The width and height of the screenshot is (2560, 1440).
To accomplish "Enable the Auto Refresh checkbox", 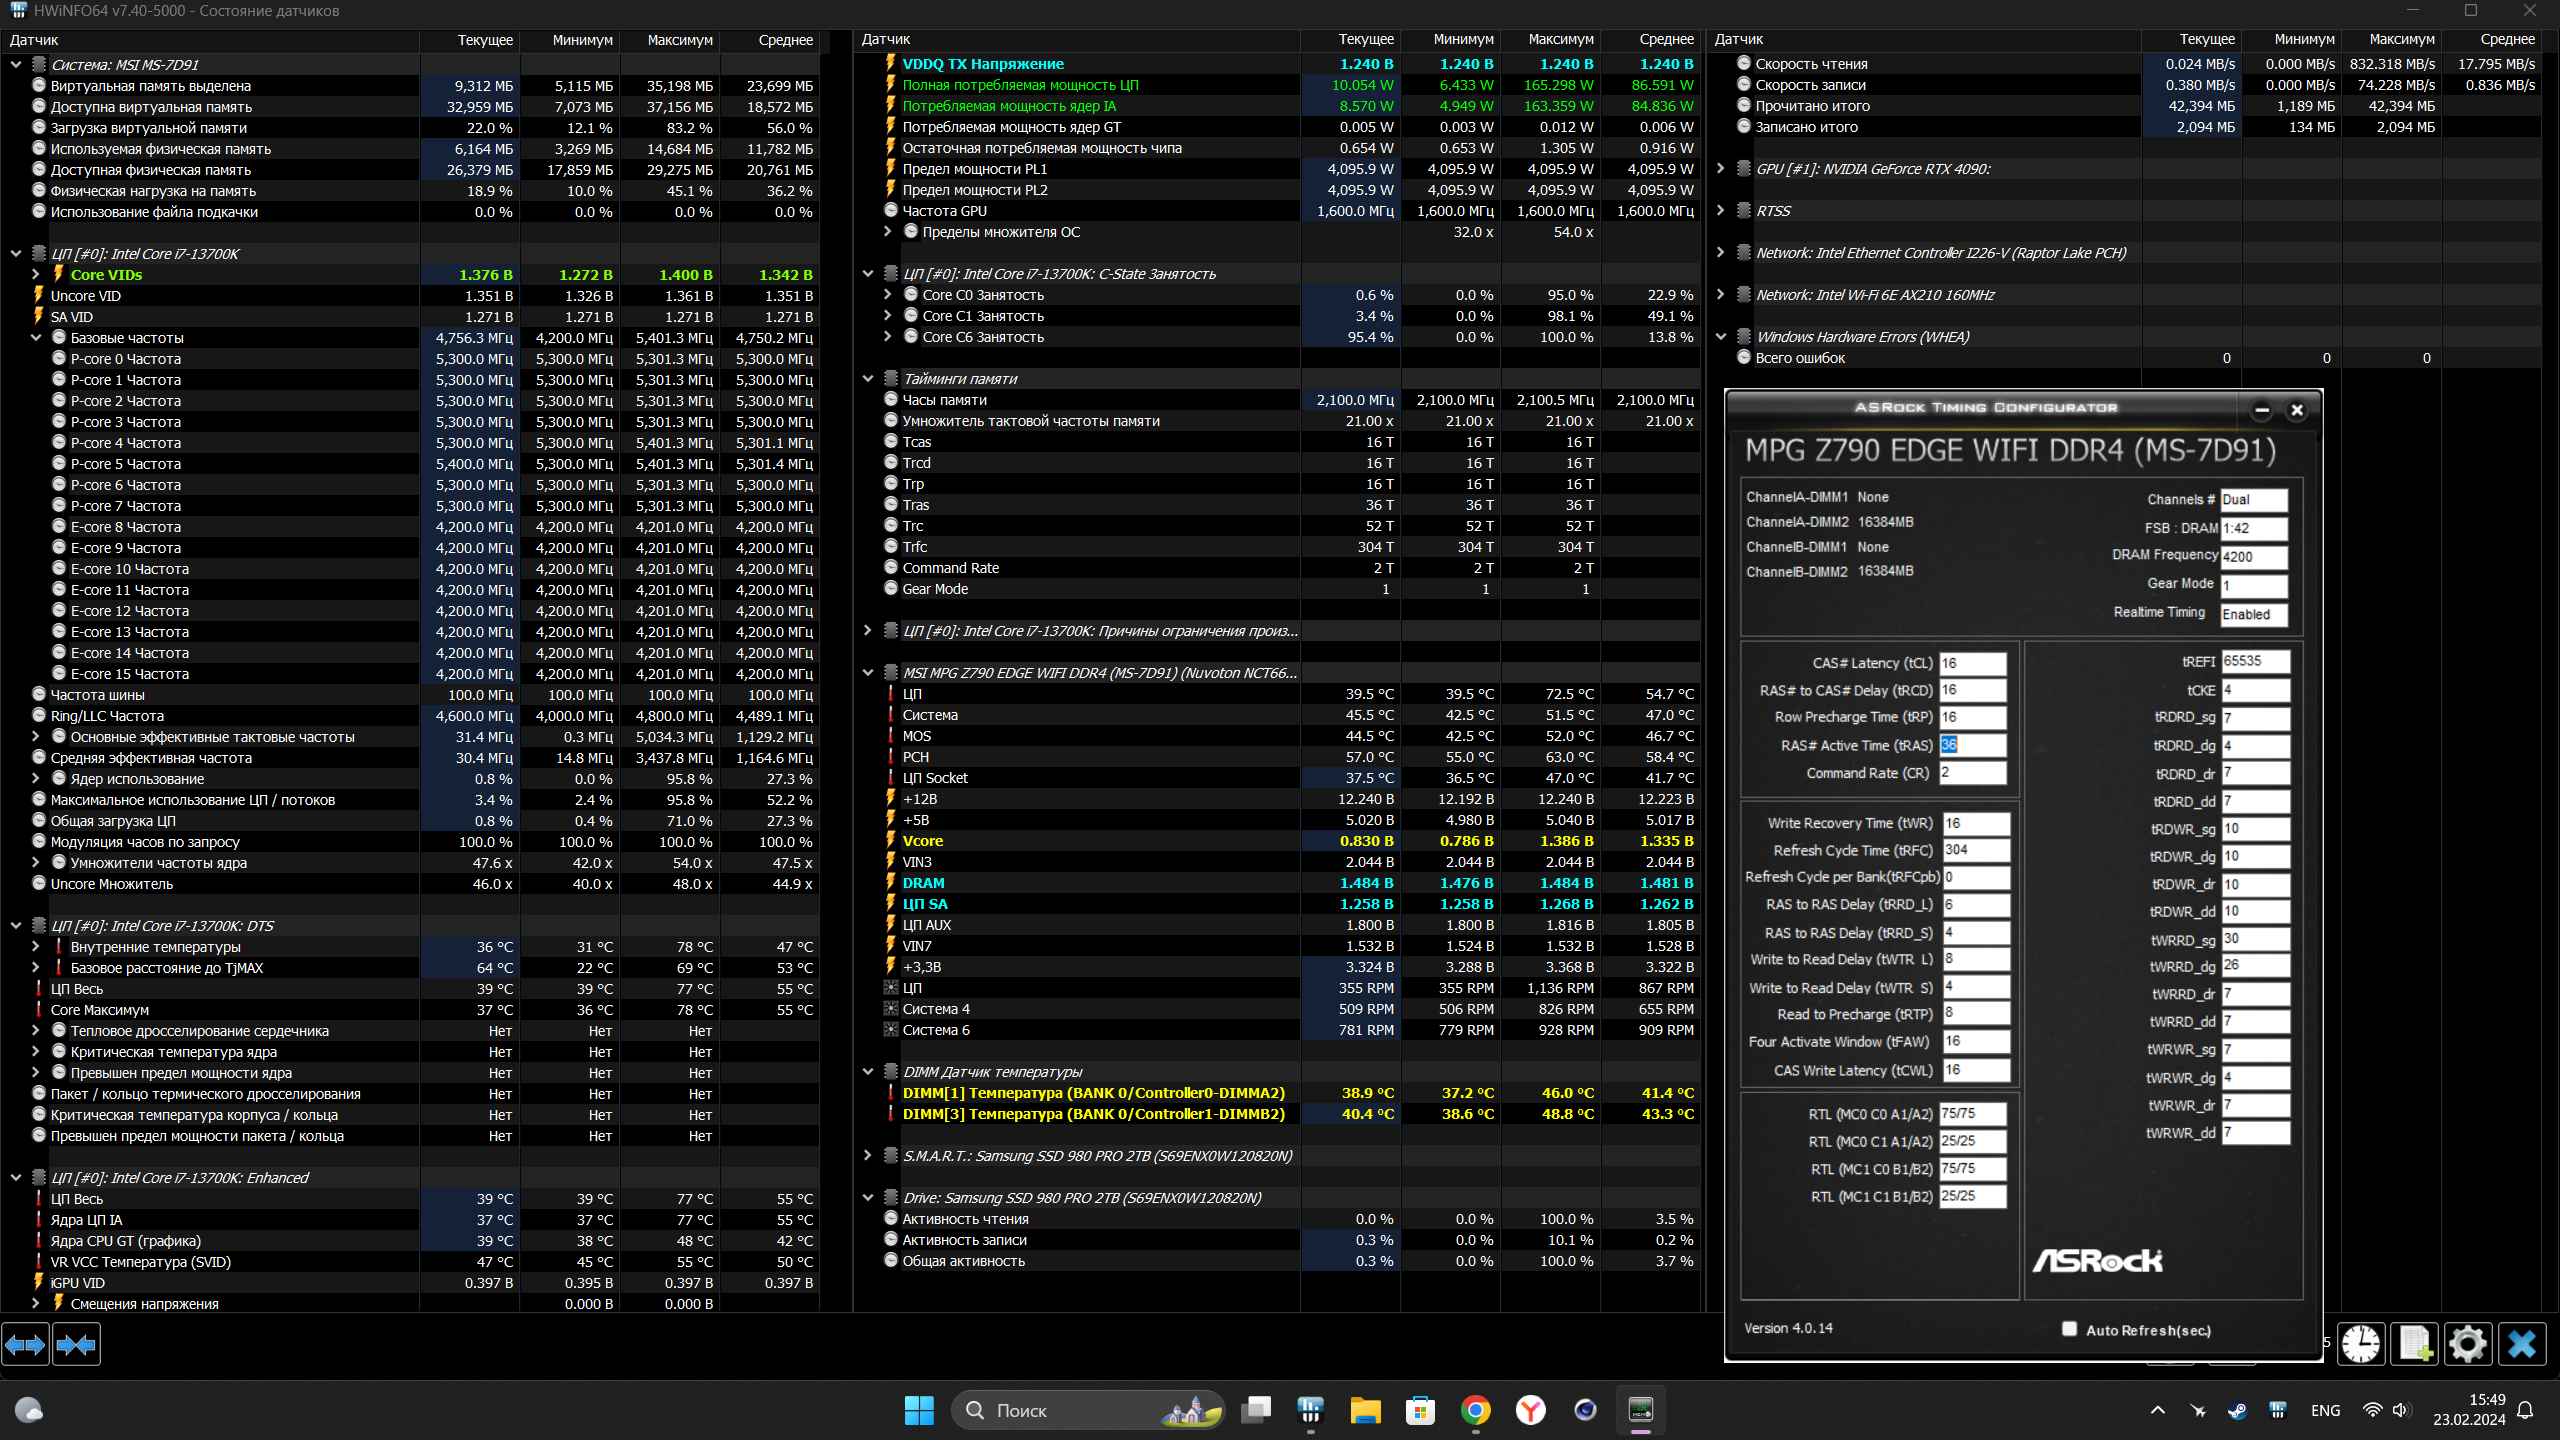I will [2069, 1329].
